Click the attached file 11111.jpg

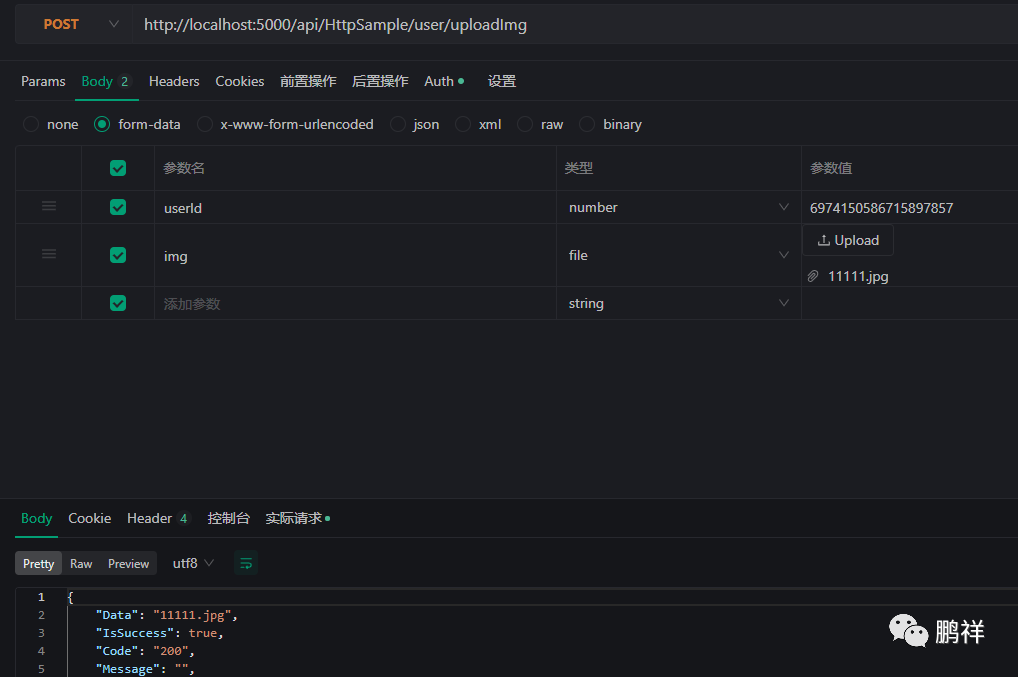click(858, 277)
